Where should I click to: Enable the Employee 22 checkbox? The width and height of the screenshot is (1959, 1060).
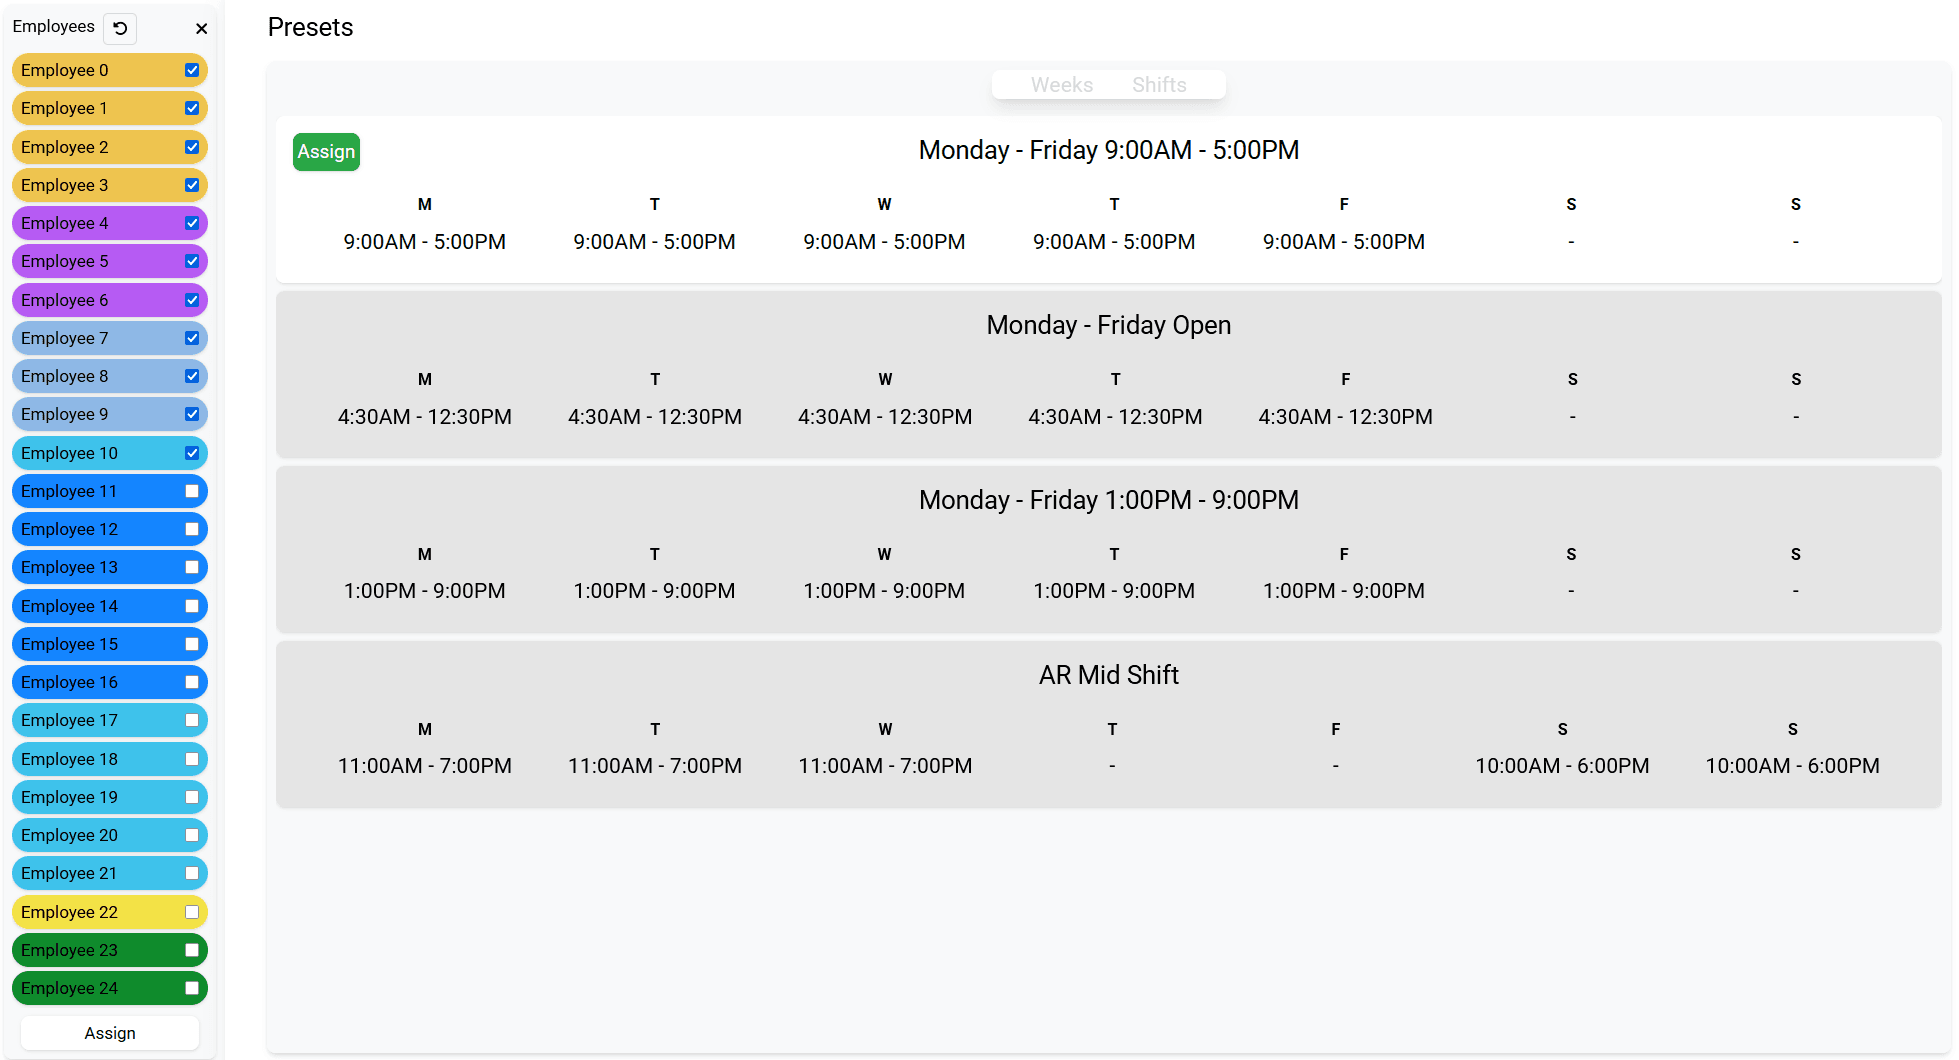[192, 912]
